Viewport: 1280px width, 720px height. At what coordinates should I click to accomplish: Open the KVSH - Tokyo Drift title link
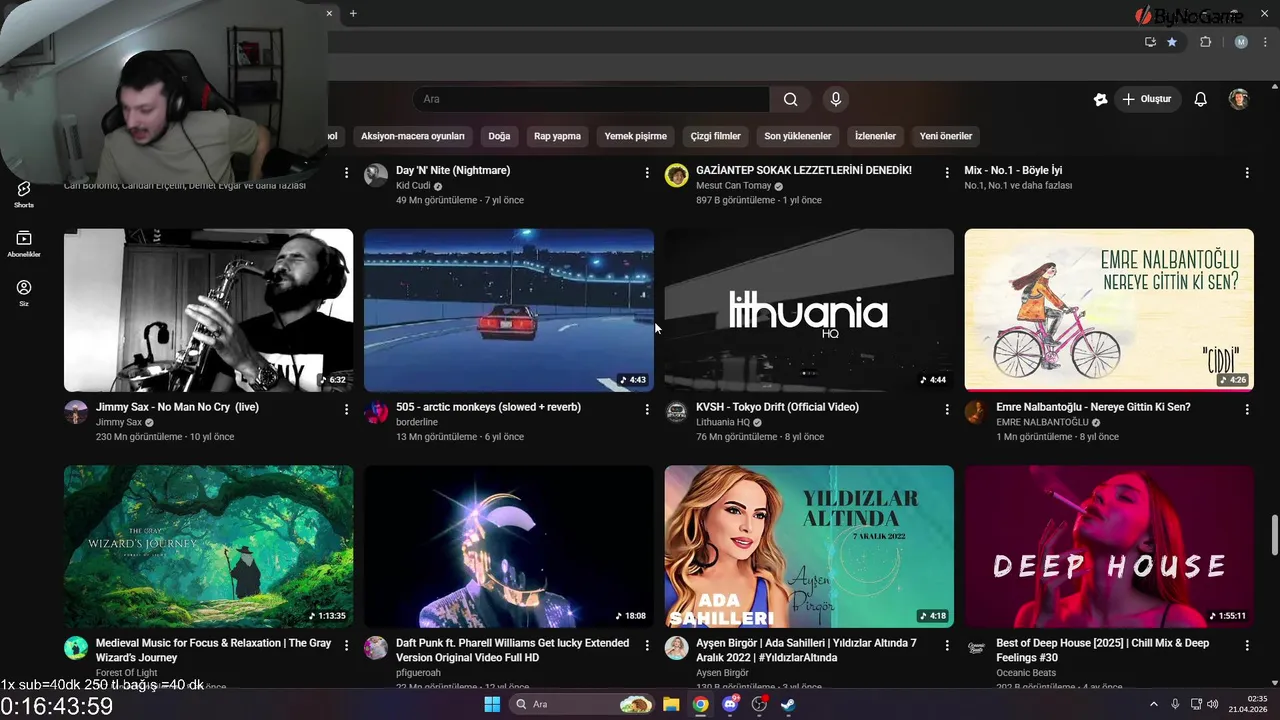point(777,407)
